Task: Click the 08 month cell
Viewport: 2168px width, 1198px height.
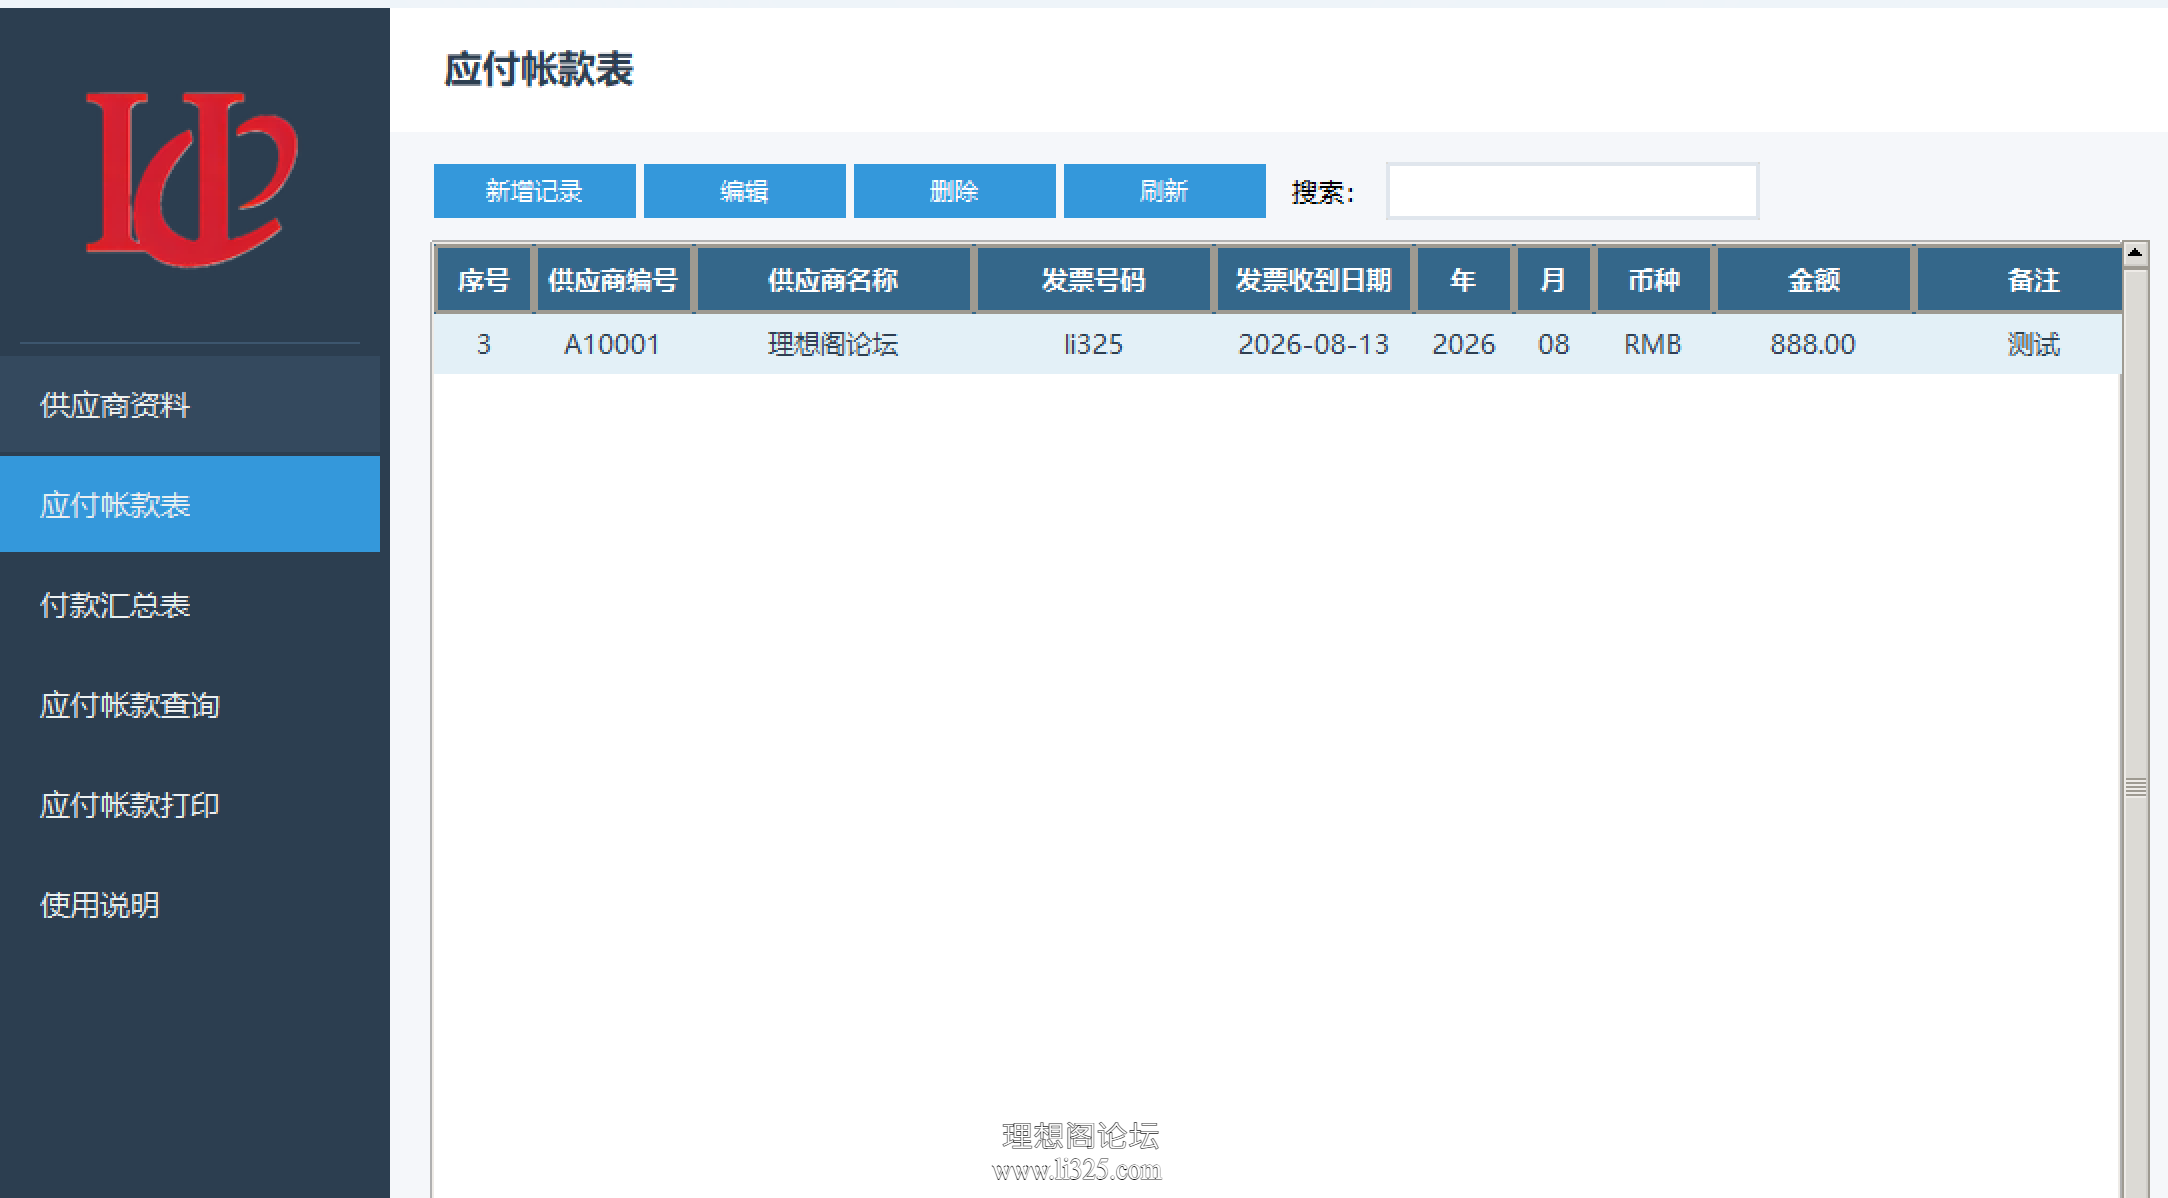Action: [x=1553, y=344]
